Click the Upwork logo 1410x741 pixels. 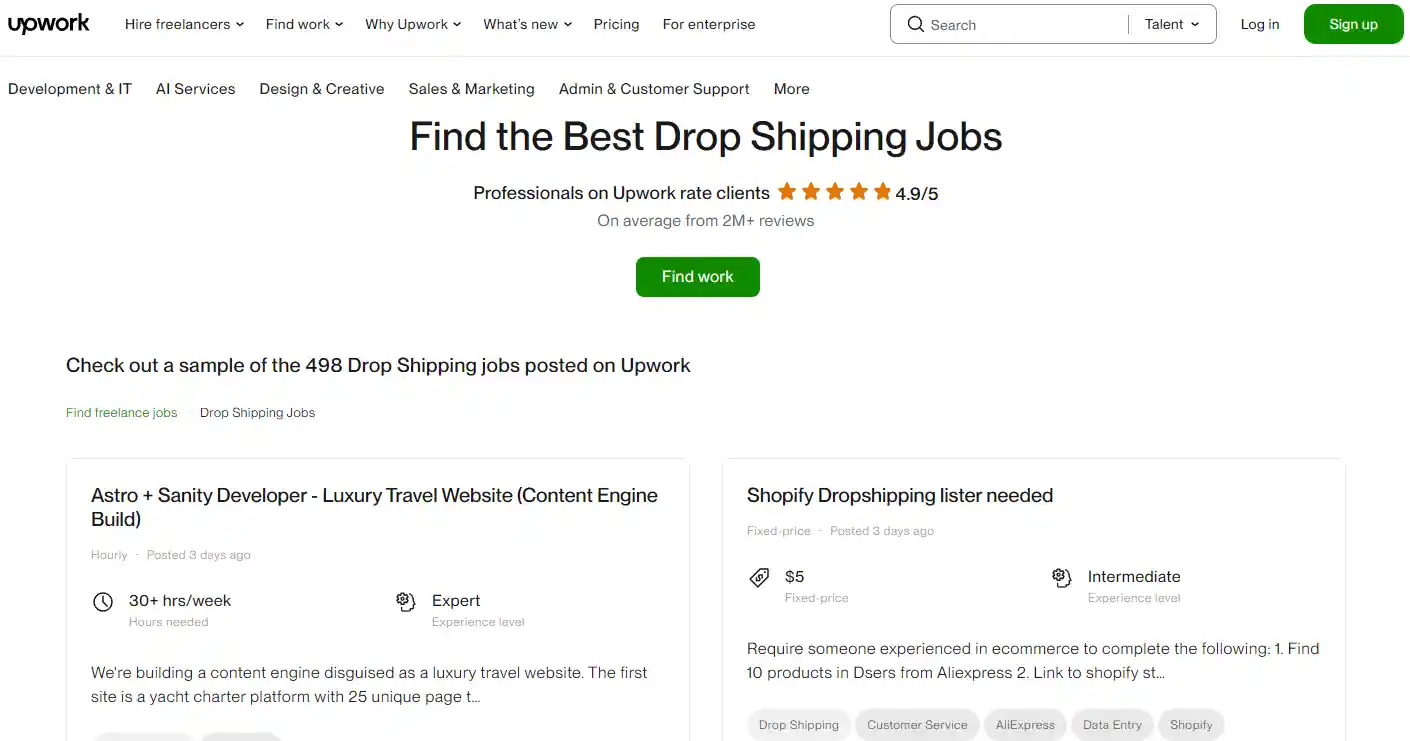[48, 23]
